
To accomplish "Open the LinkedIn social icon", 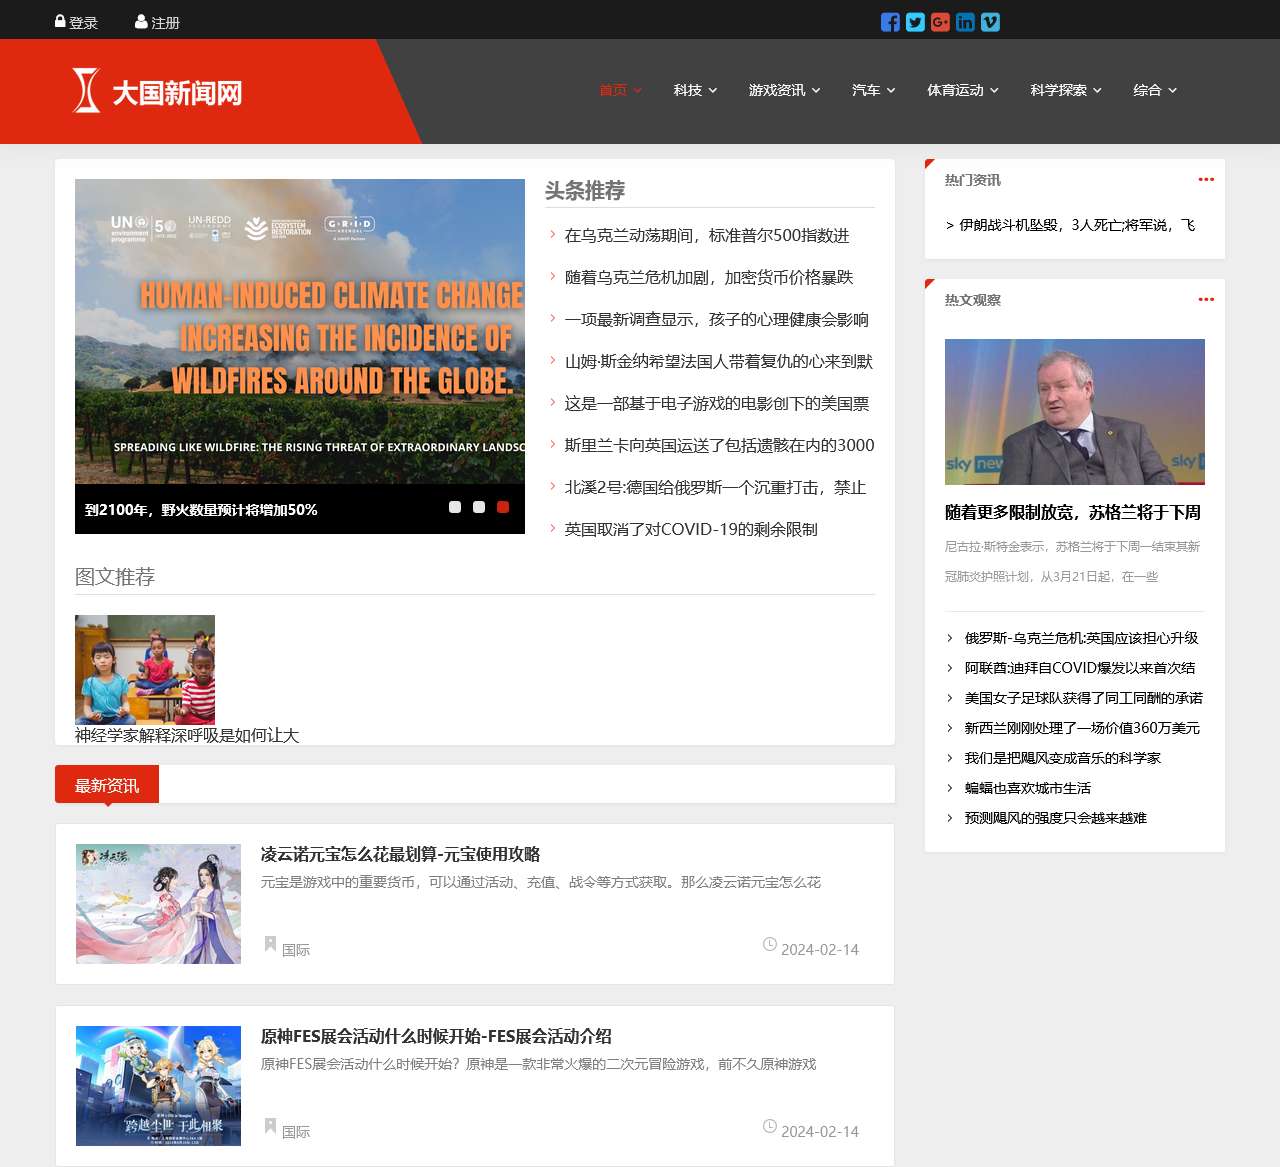I will [965, 21].
